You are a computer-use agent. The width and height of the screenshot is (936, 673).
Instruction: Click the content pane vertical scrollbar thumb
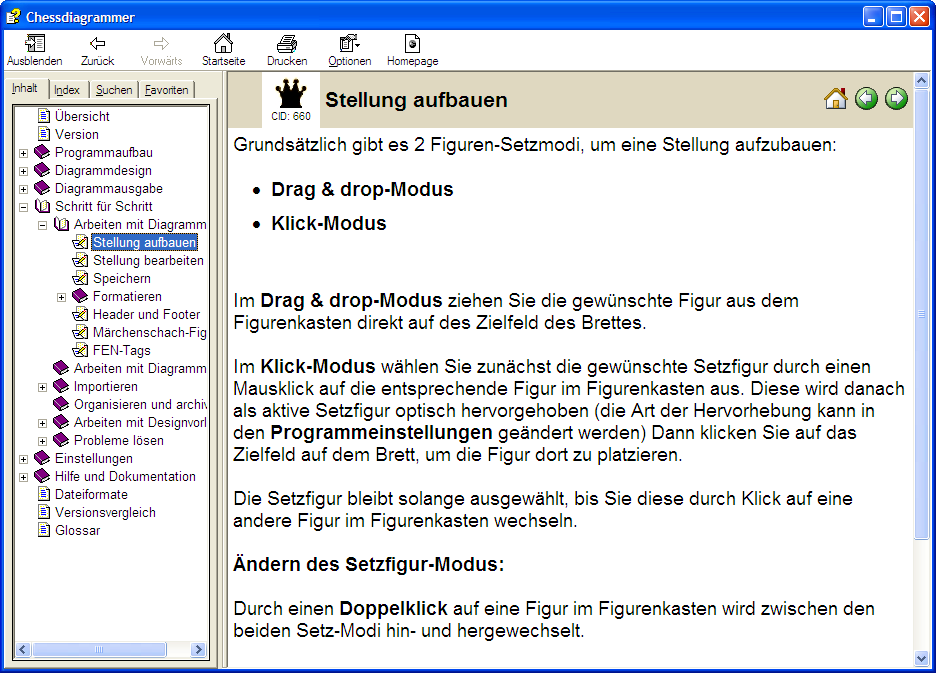click(x=921, y=313)
